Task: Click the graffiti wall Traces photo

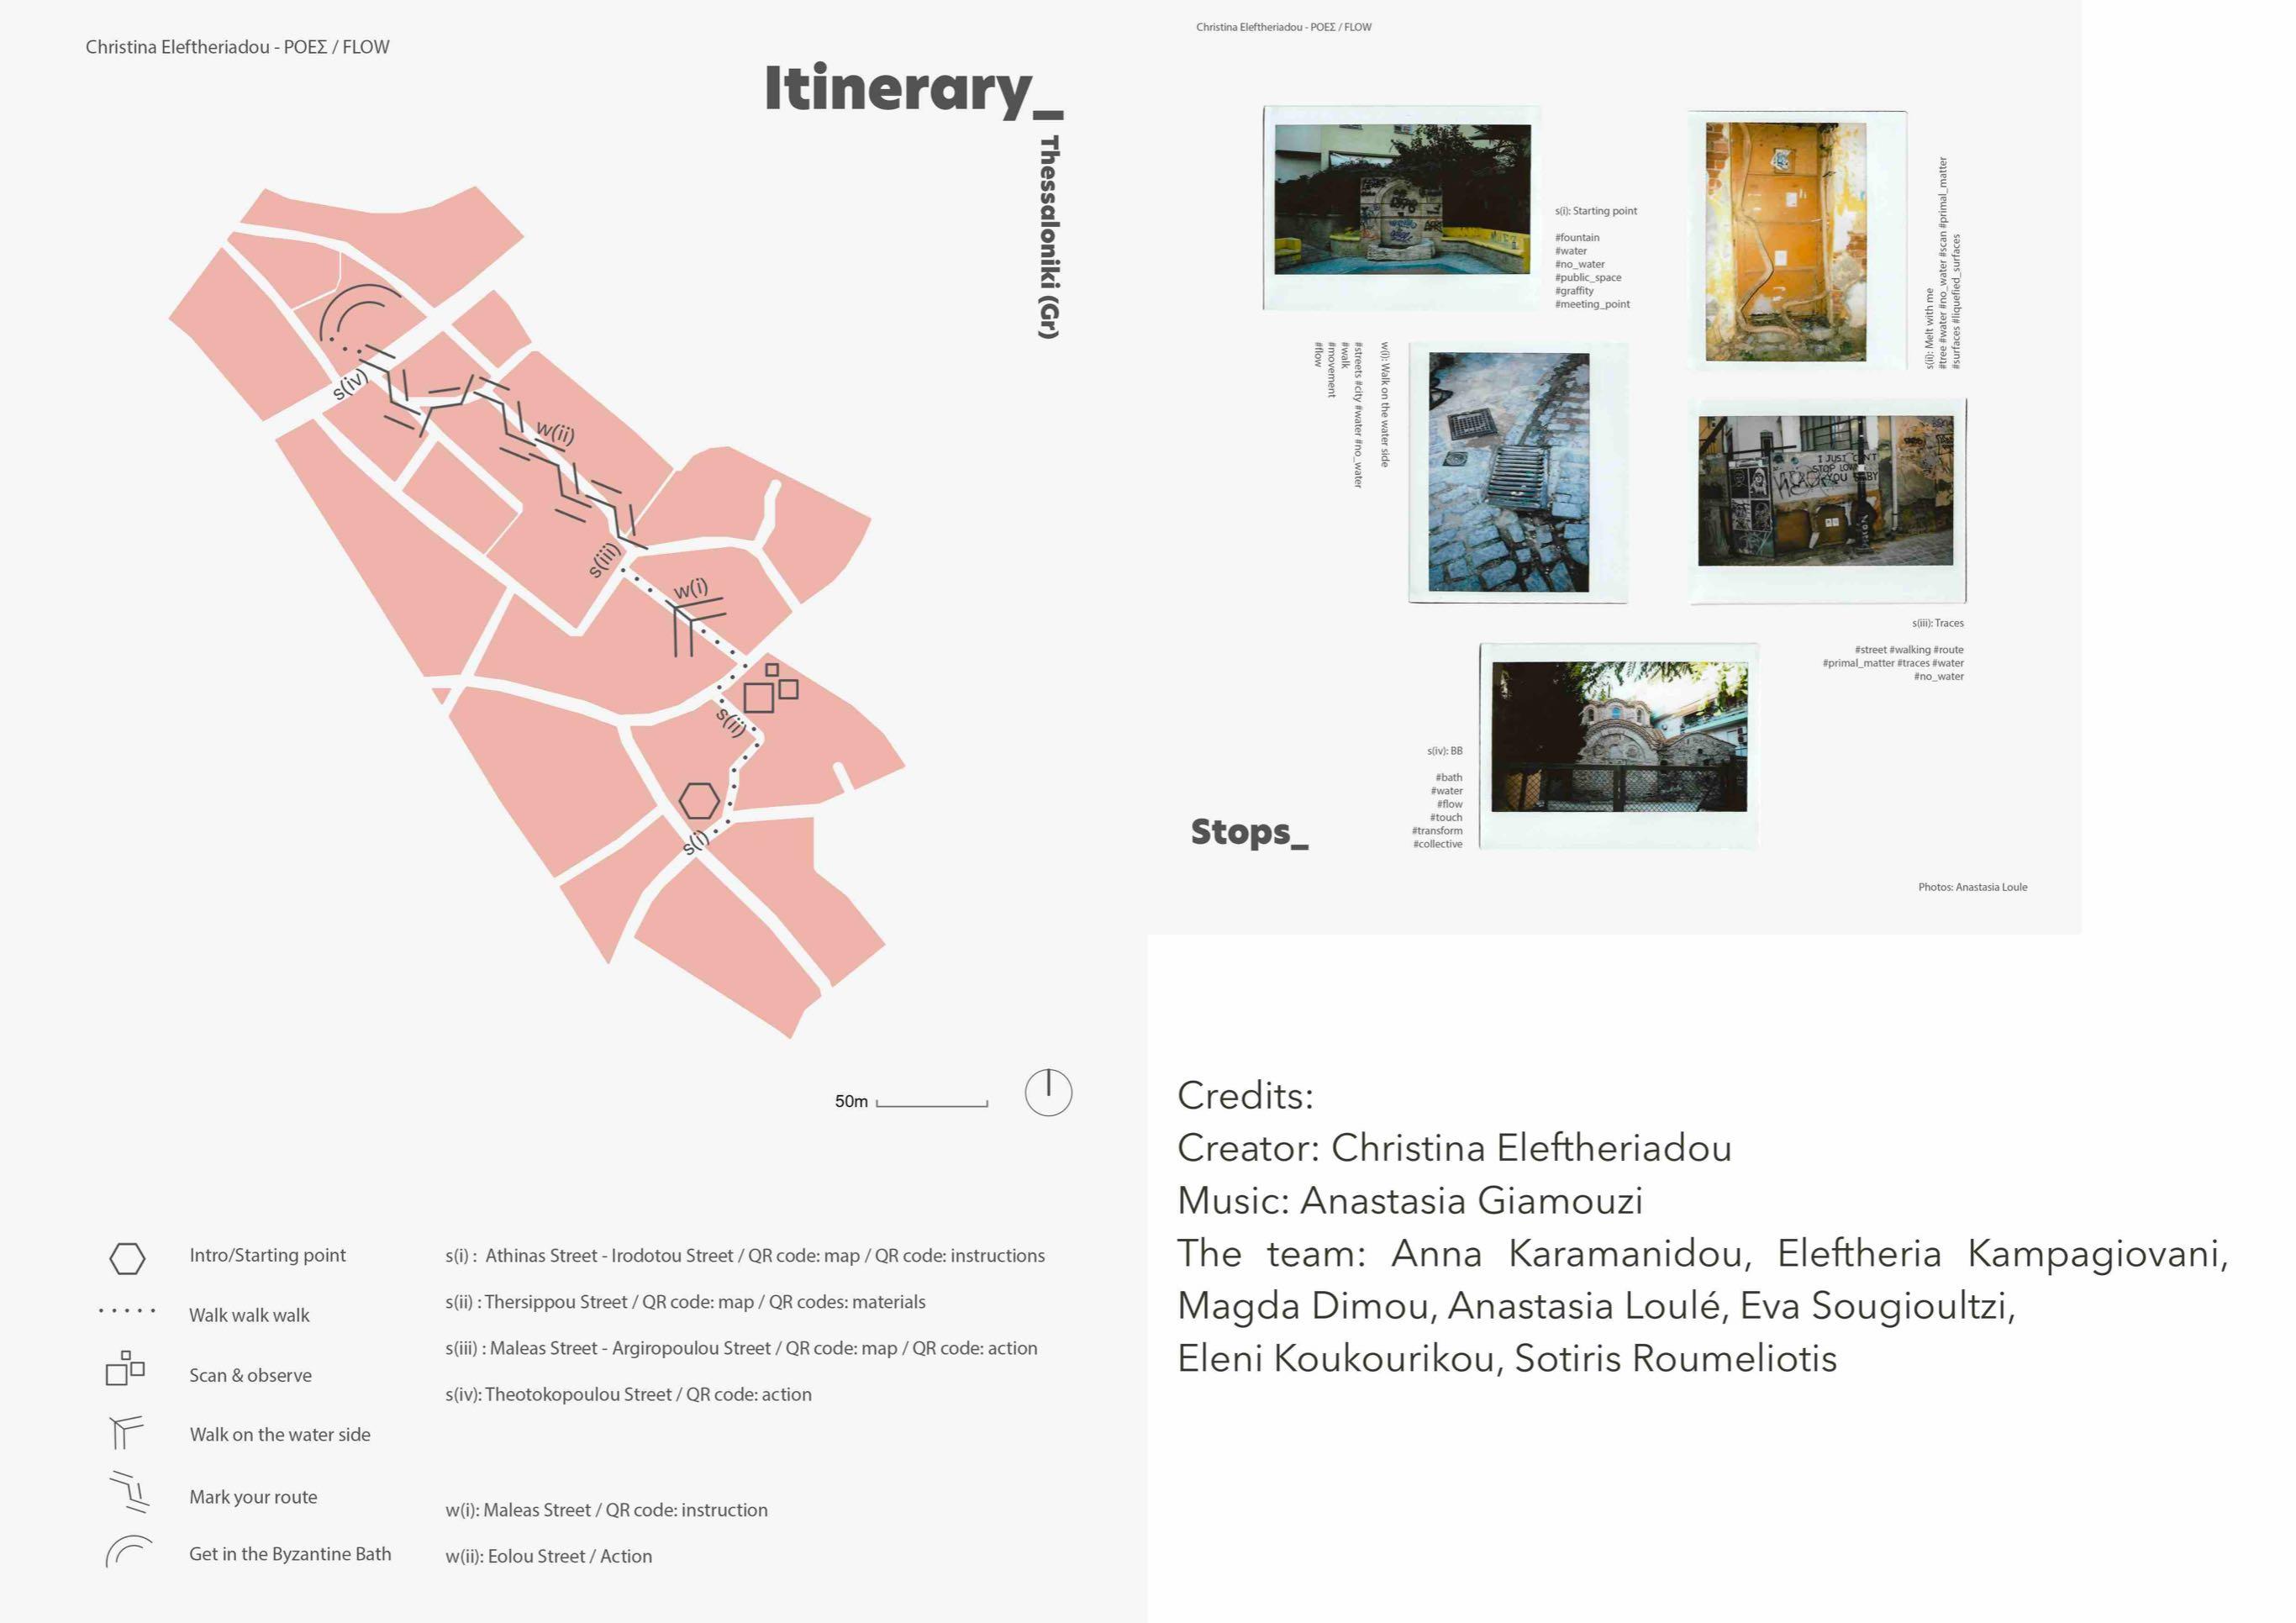Action: coord(1825,491)
